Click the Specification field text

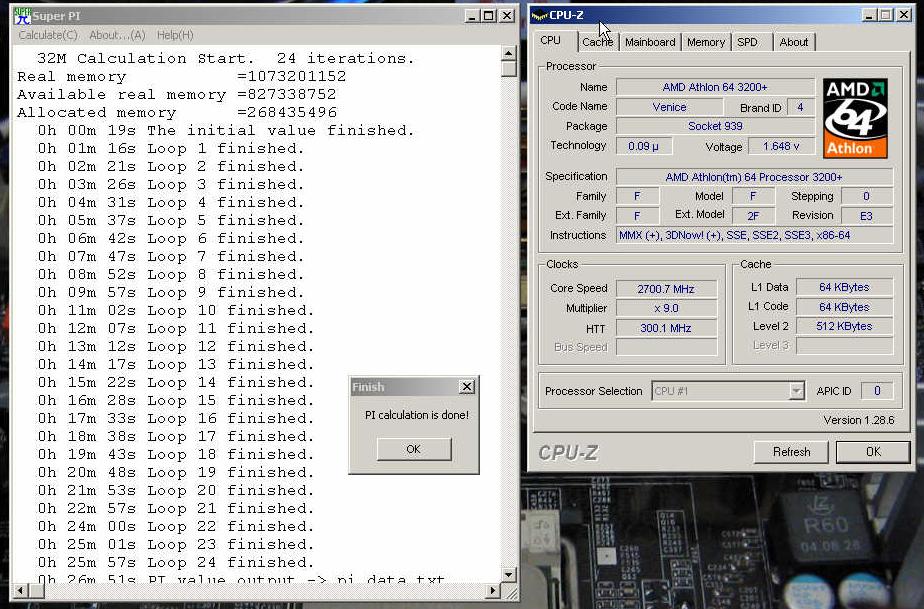click(x=754, y=177)
